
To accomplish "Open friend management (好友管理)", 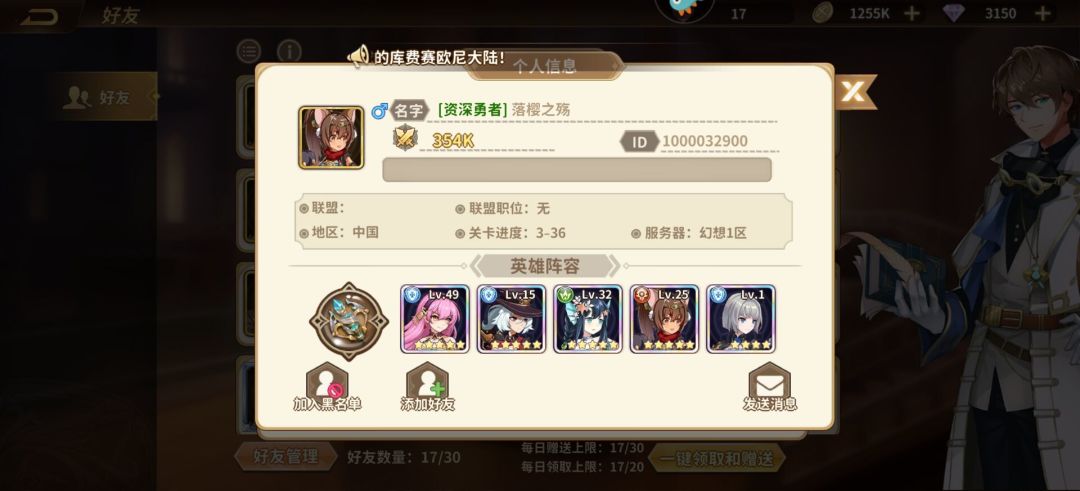I will coord(285,457).
